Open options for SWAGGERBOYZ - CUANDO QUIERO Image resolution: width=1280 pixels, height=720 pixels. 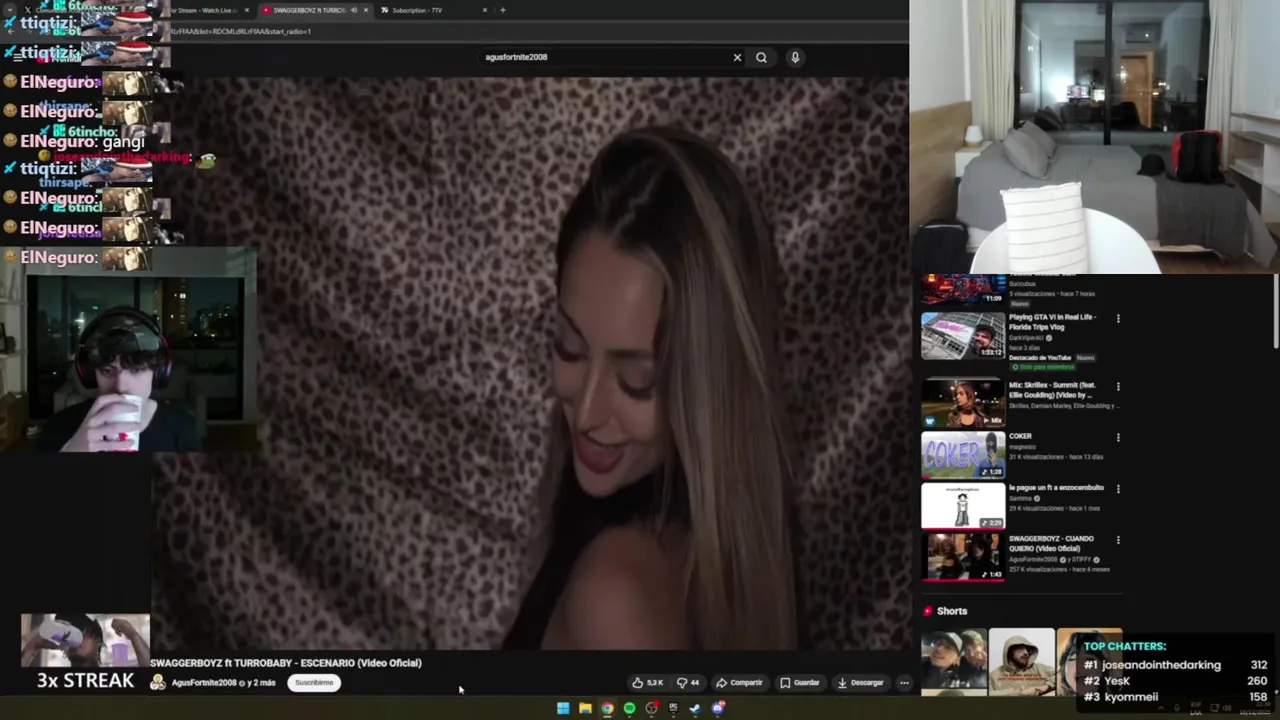tap(1118, 540)
